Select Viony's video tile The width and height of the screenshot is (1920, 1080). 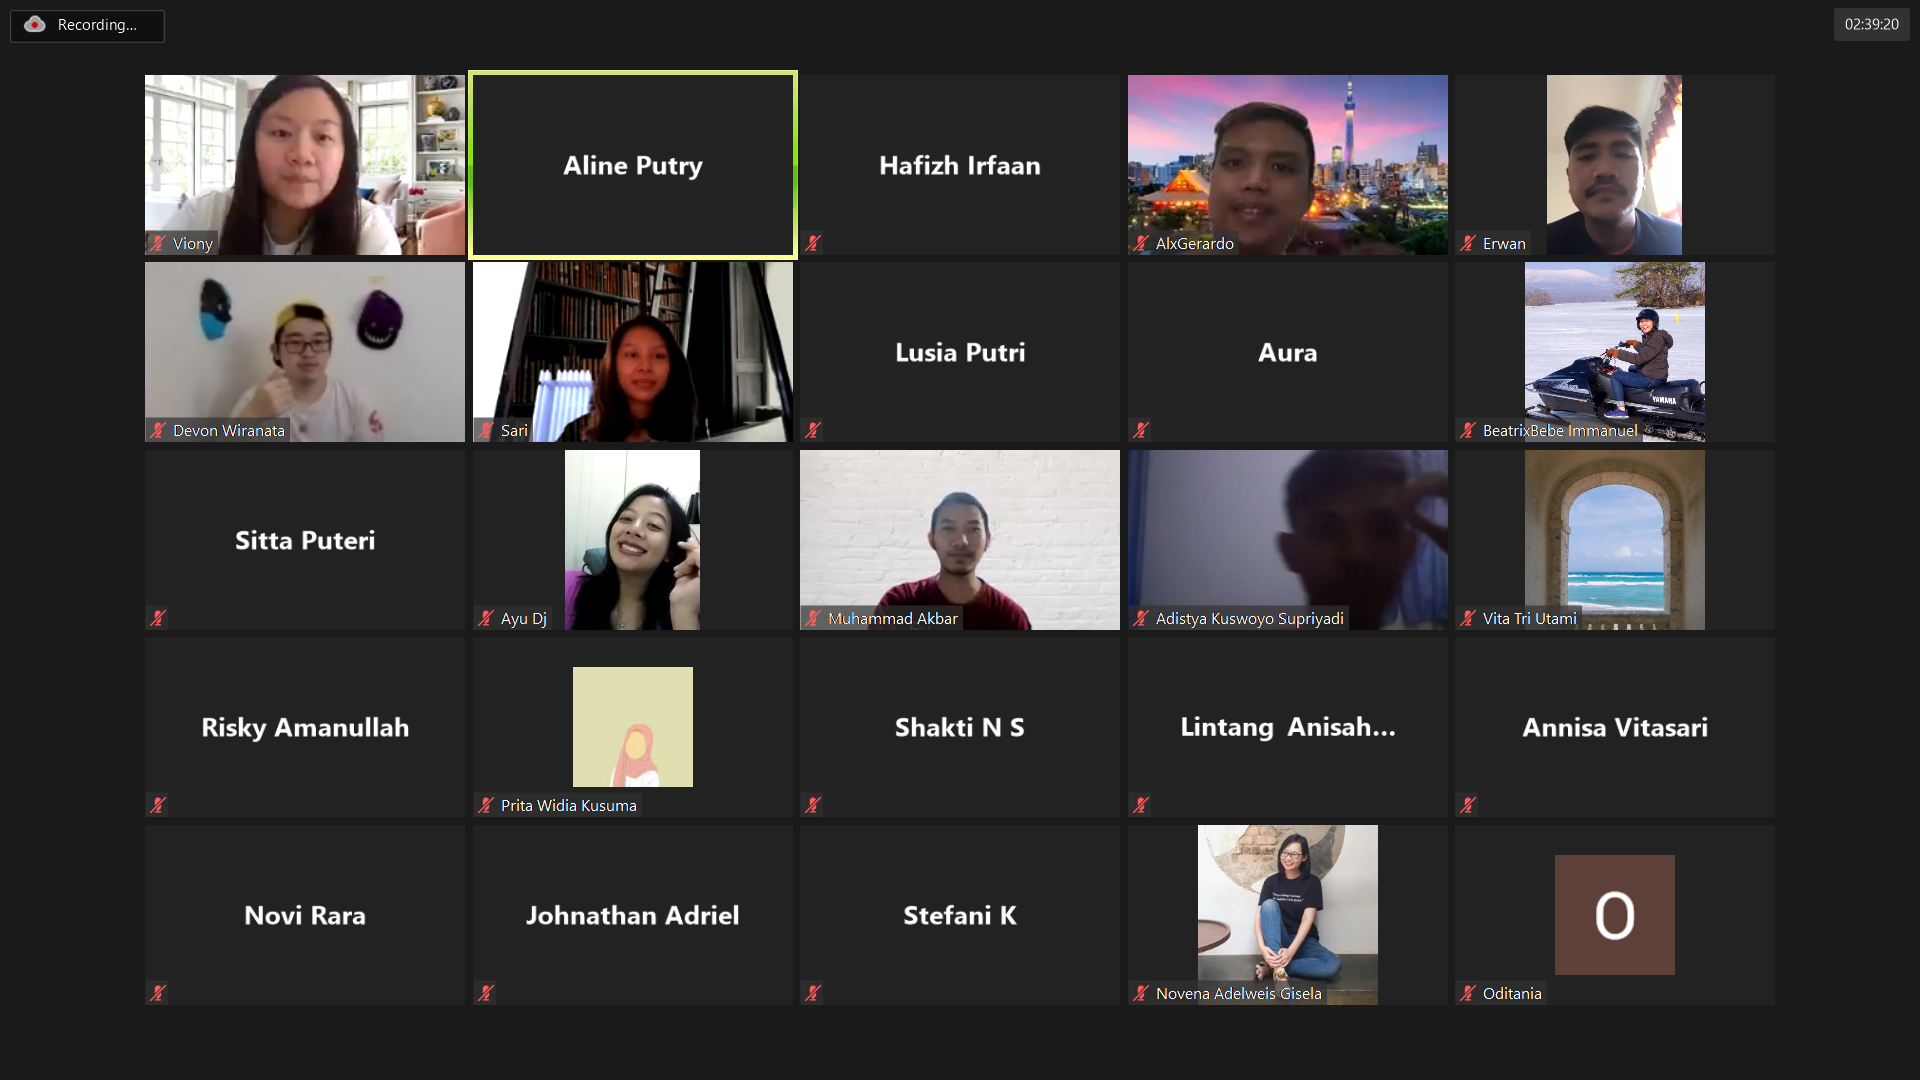coord(305,165)
